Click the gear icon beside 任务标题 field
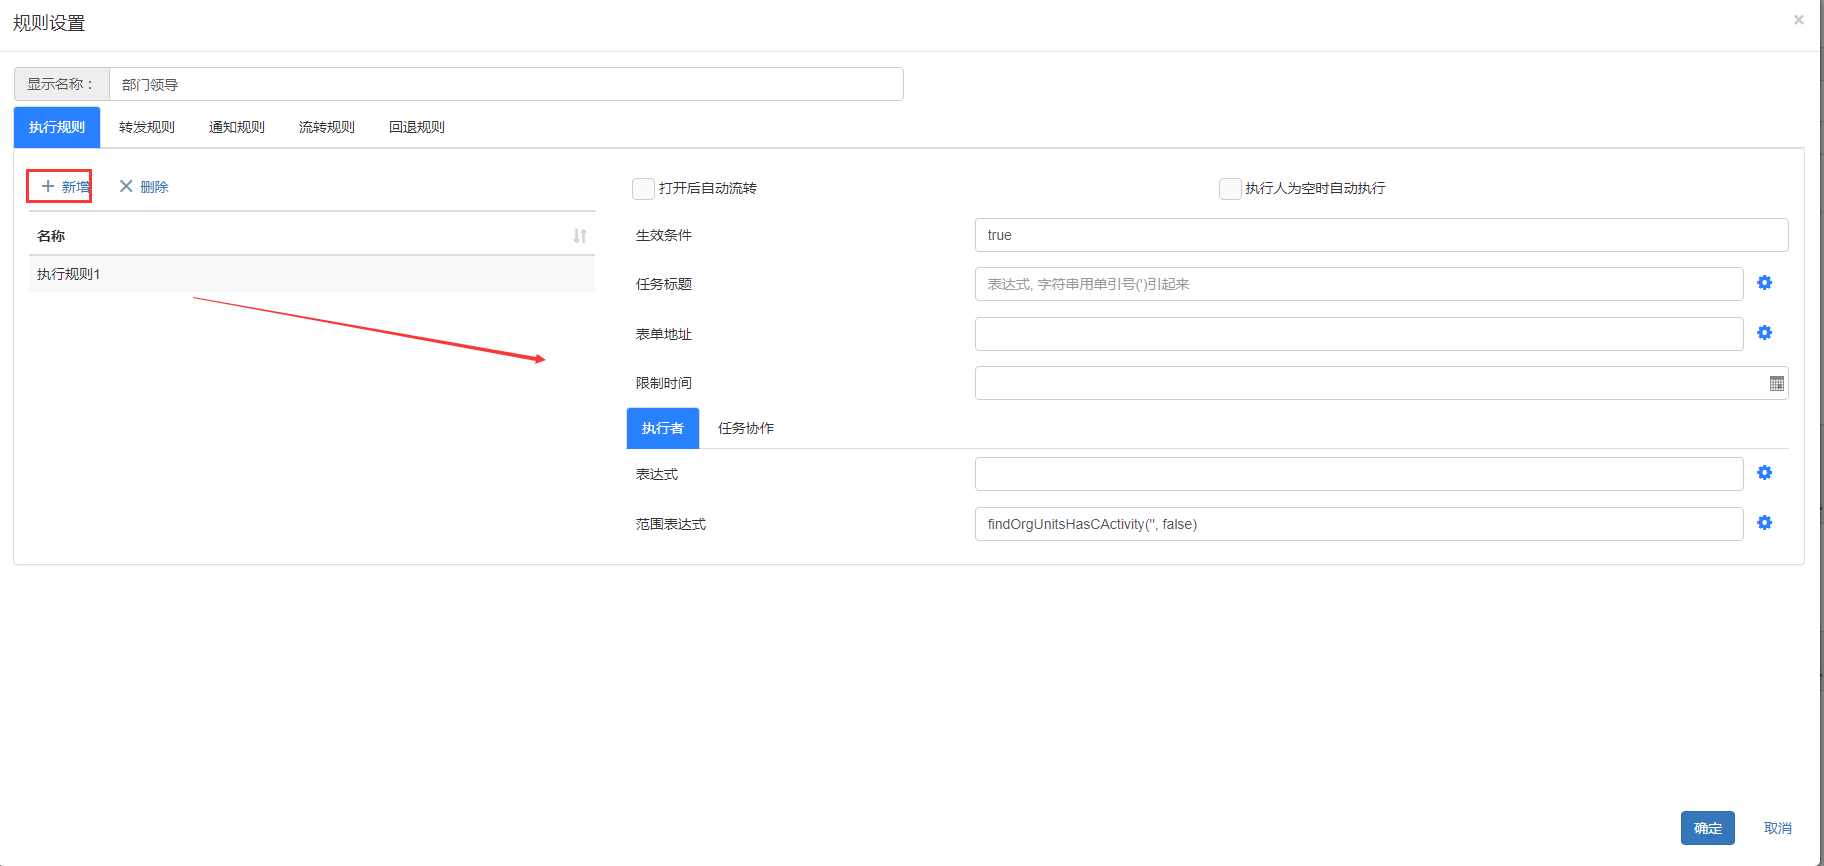 1764,283
